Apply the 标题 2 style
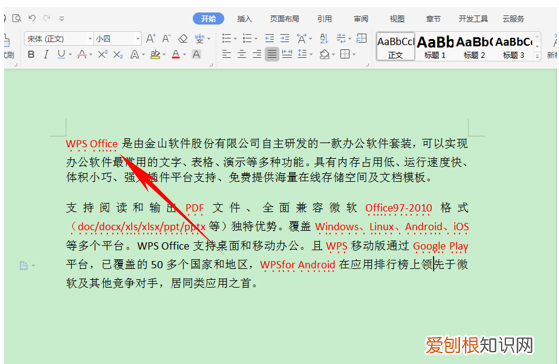The width and height of the screenshot is (559, 364). [x=474, y=46]
